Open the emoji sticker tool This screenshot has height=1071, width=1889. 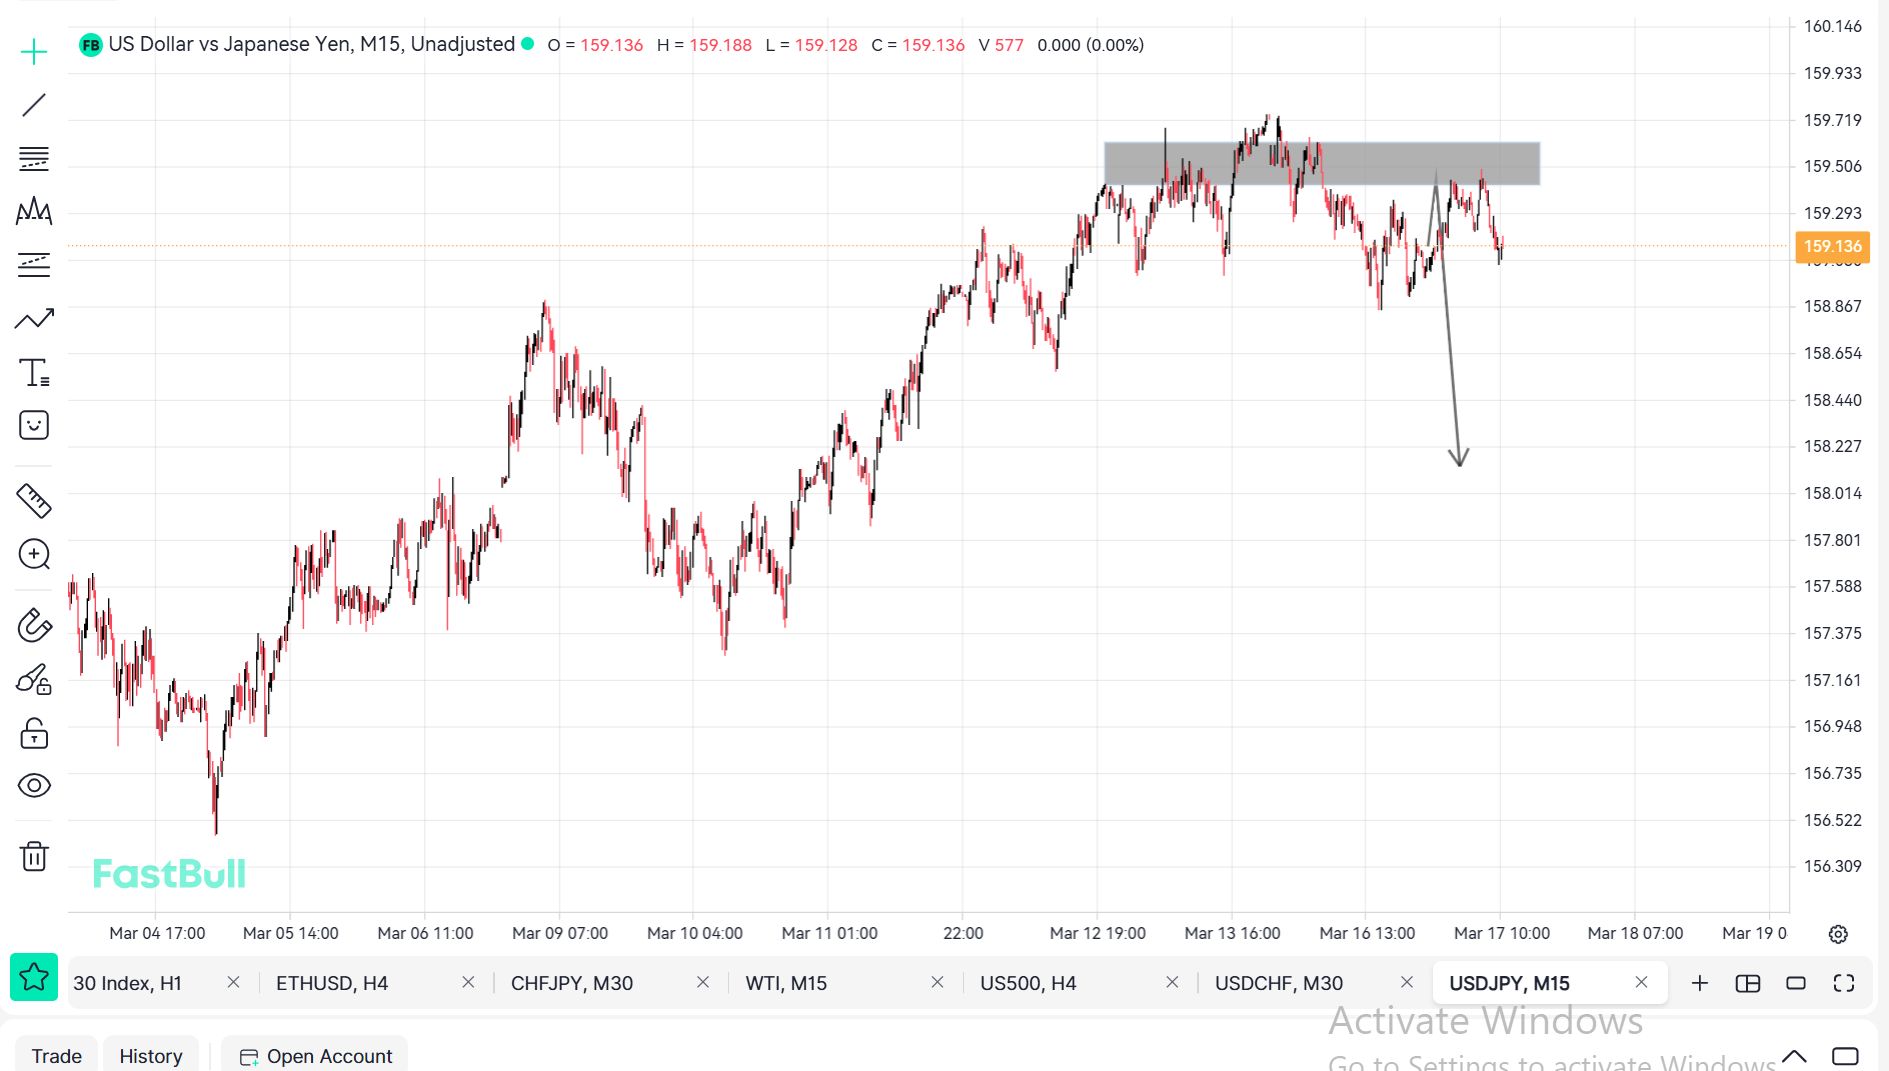[34, 426]
